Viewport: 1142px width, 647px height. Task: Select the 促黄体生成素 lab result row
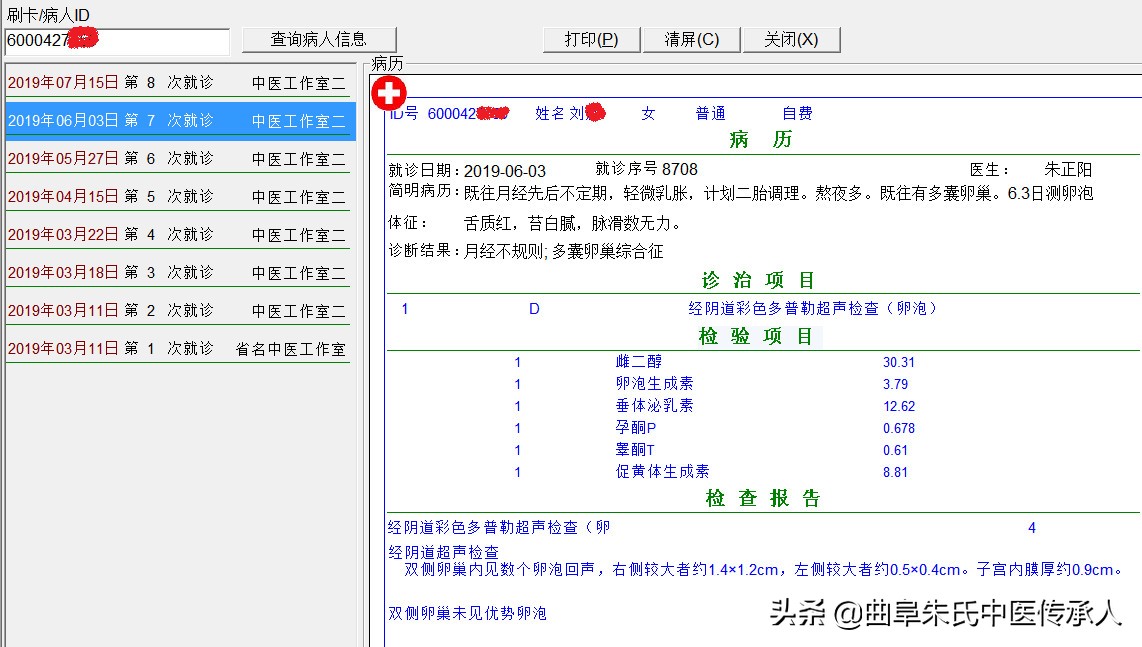pyautogui.click(x=664, y=472)
